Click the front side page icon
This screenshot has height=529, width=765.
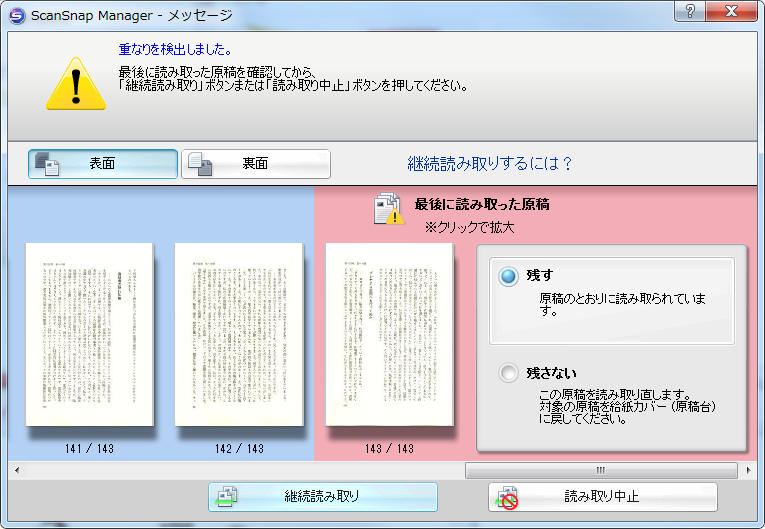(47, 164)
